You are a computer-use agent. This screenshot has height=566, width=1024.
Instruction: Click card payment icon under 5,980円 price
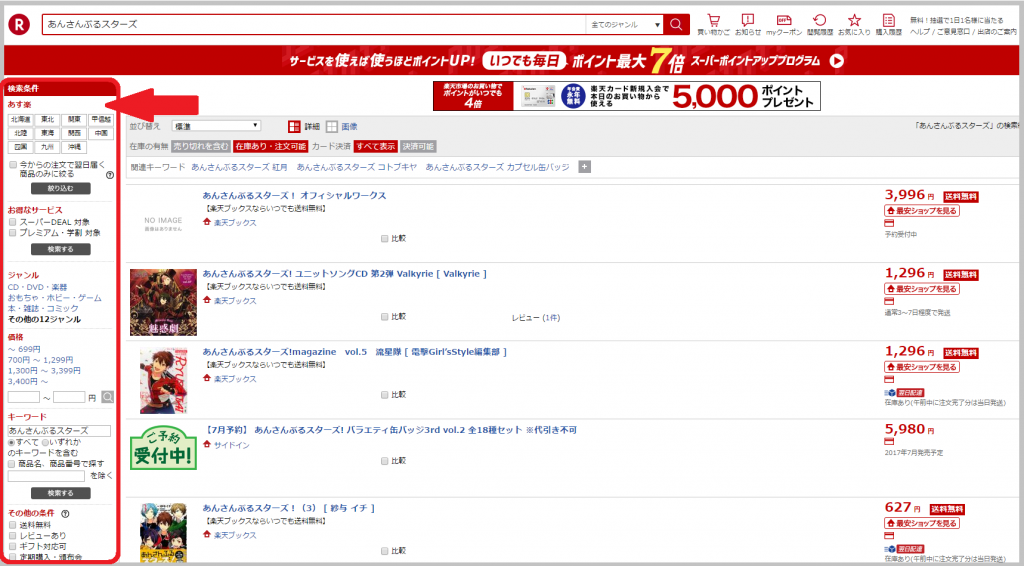point(889,441)
